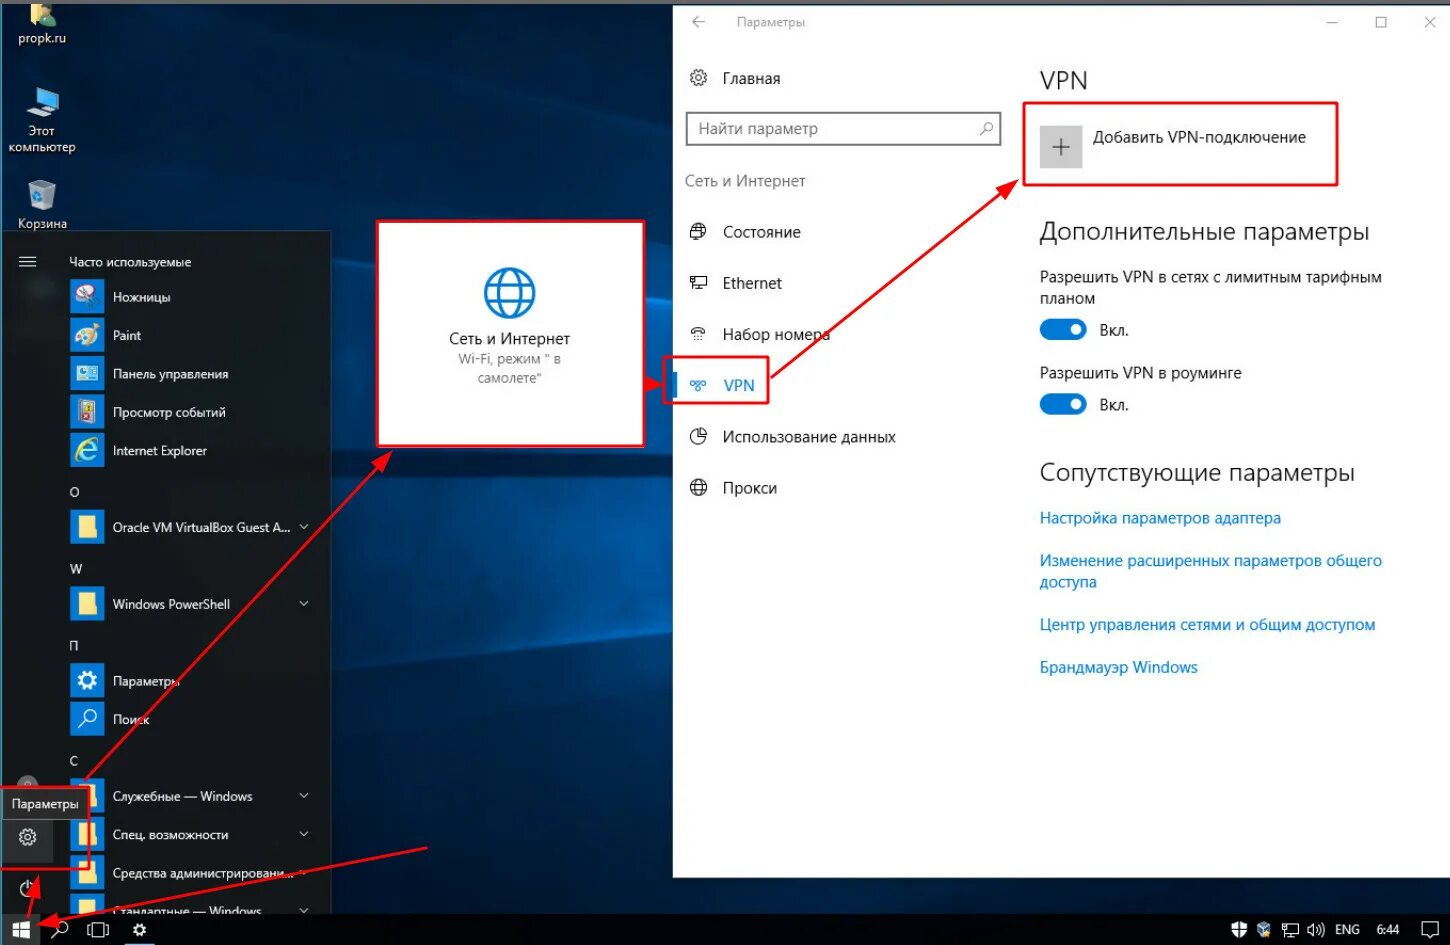Click the Использование данных data usage icon
This screenshot has height=945, width=1450.
pyautogui.click(x=699, y=436)
